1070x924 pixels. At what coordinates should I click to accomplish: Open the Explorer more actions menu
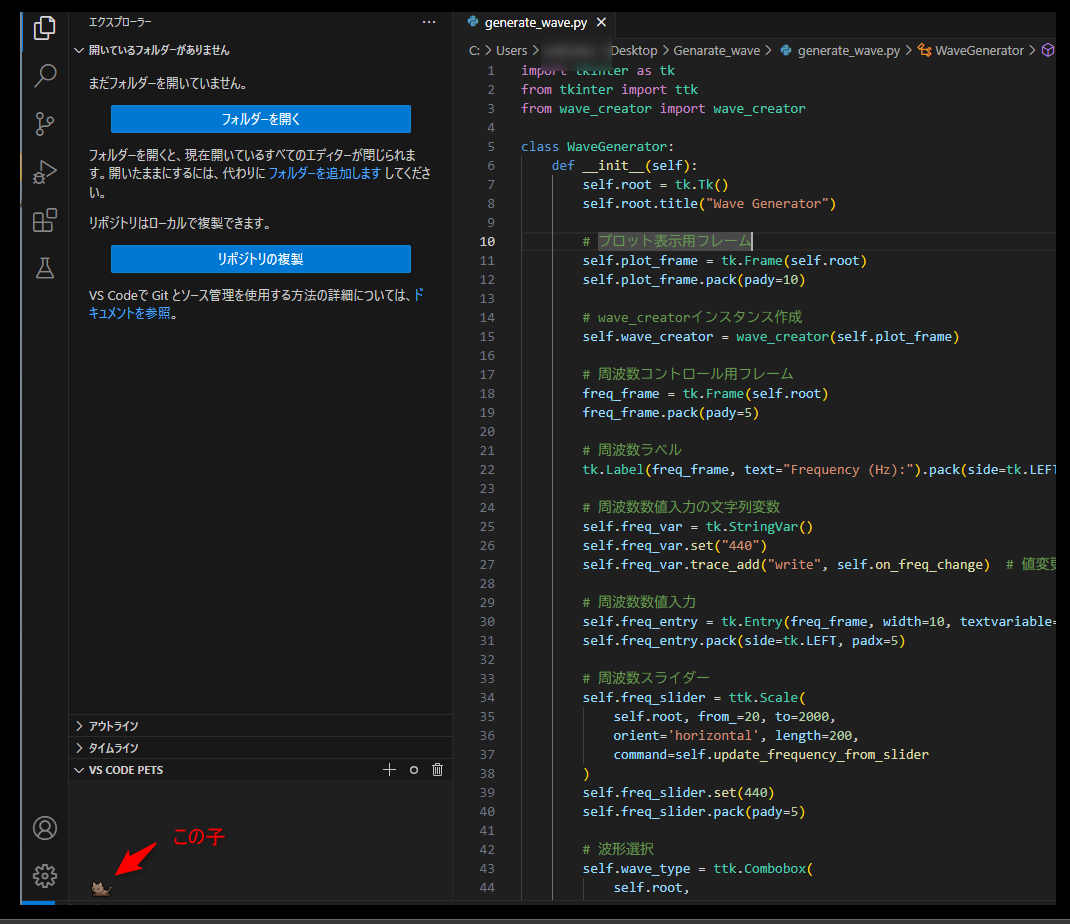pyautogui.click(x=429, y=21)
